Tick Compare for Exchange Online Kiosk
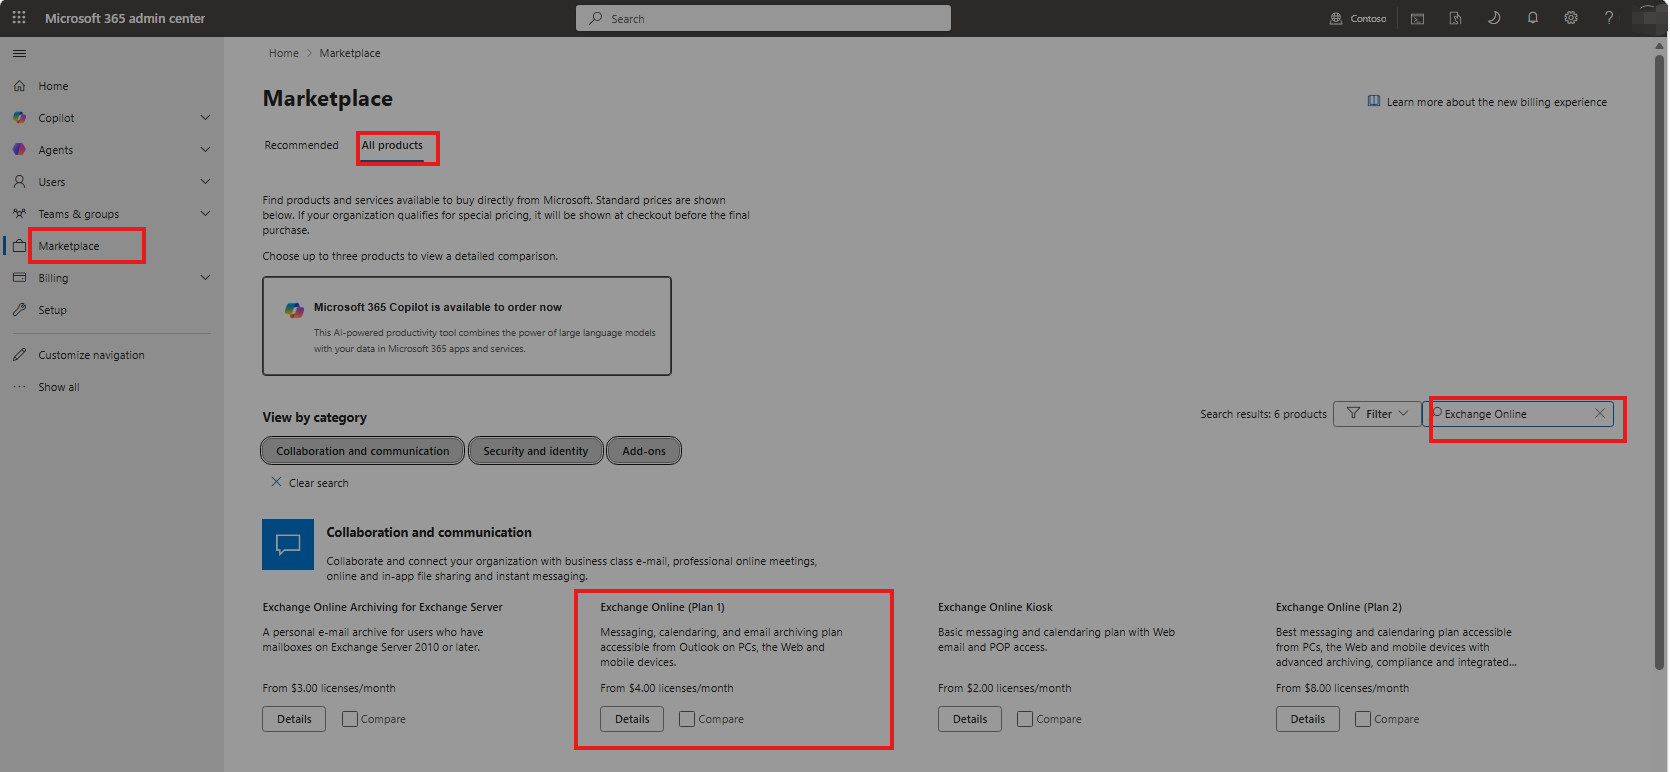The image size is (1670, 772). pos(1025,719)
